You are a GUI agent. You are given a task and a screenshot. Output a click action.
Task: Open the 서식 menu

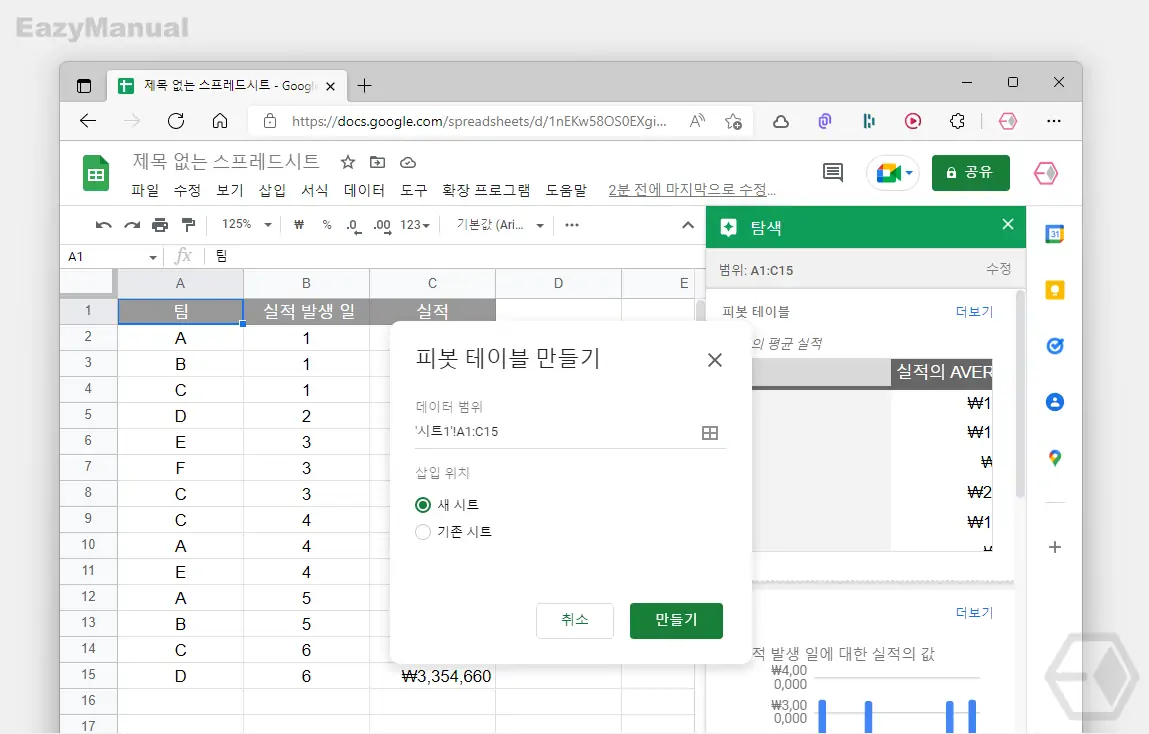coord(314,190)
